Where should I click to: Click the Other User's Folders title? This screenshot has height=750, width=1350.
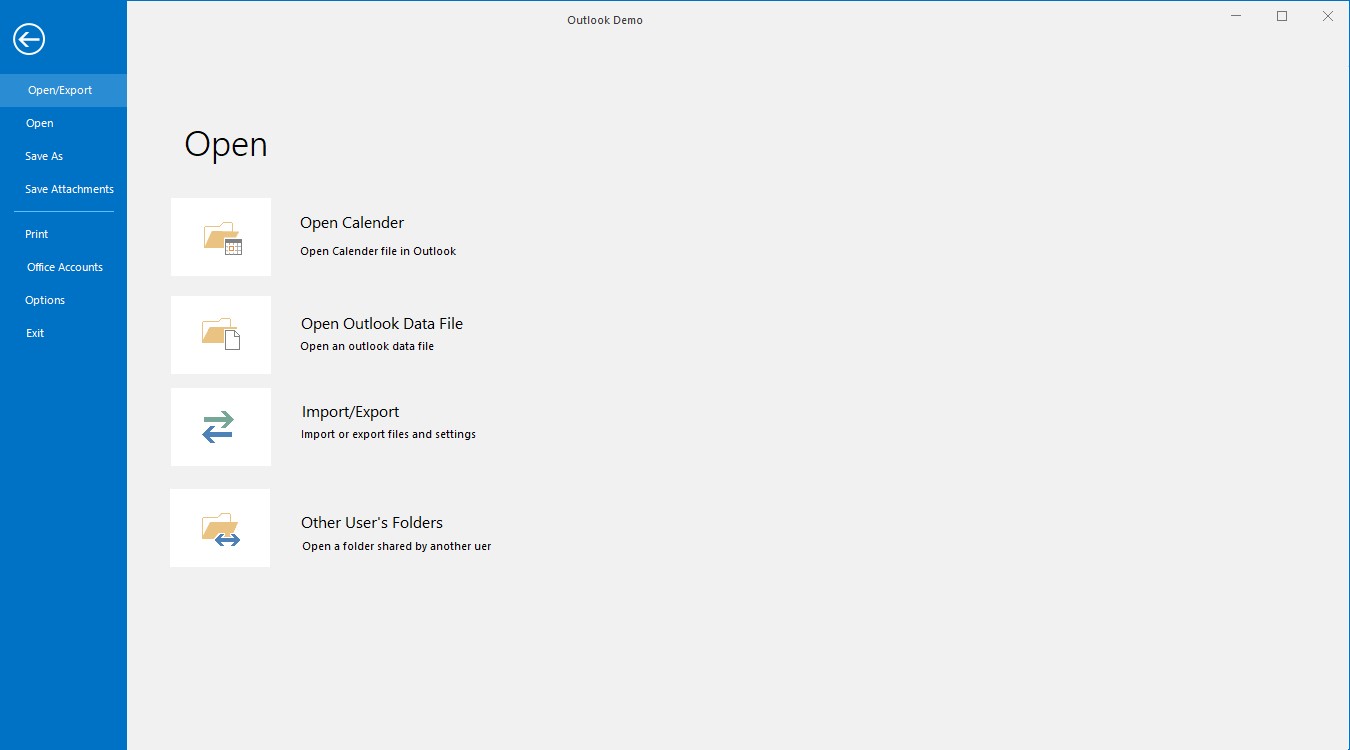372,523
